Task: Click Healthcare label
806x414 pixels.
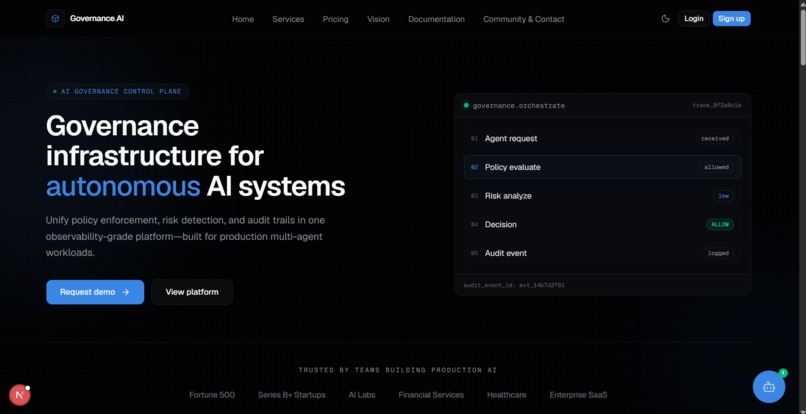Action: [506, 395]
